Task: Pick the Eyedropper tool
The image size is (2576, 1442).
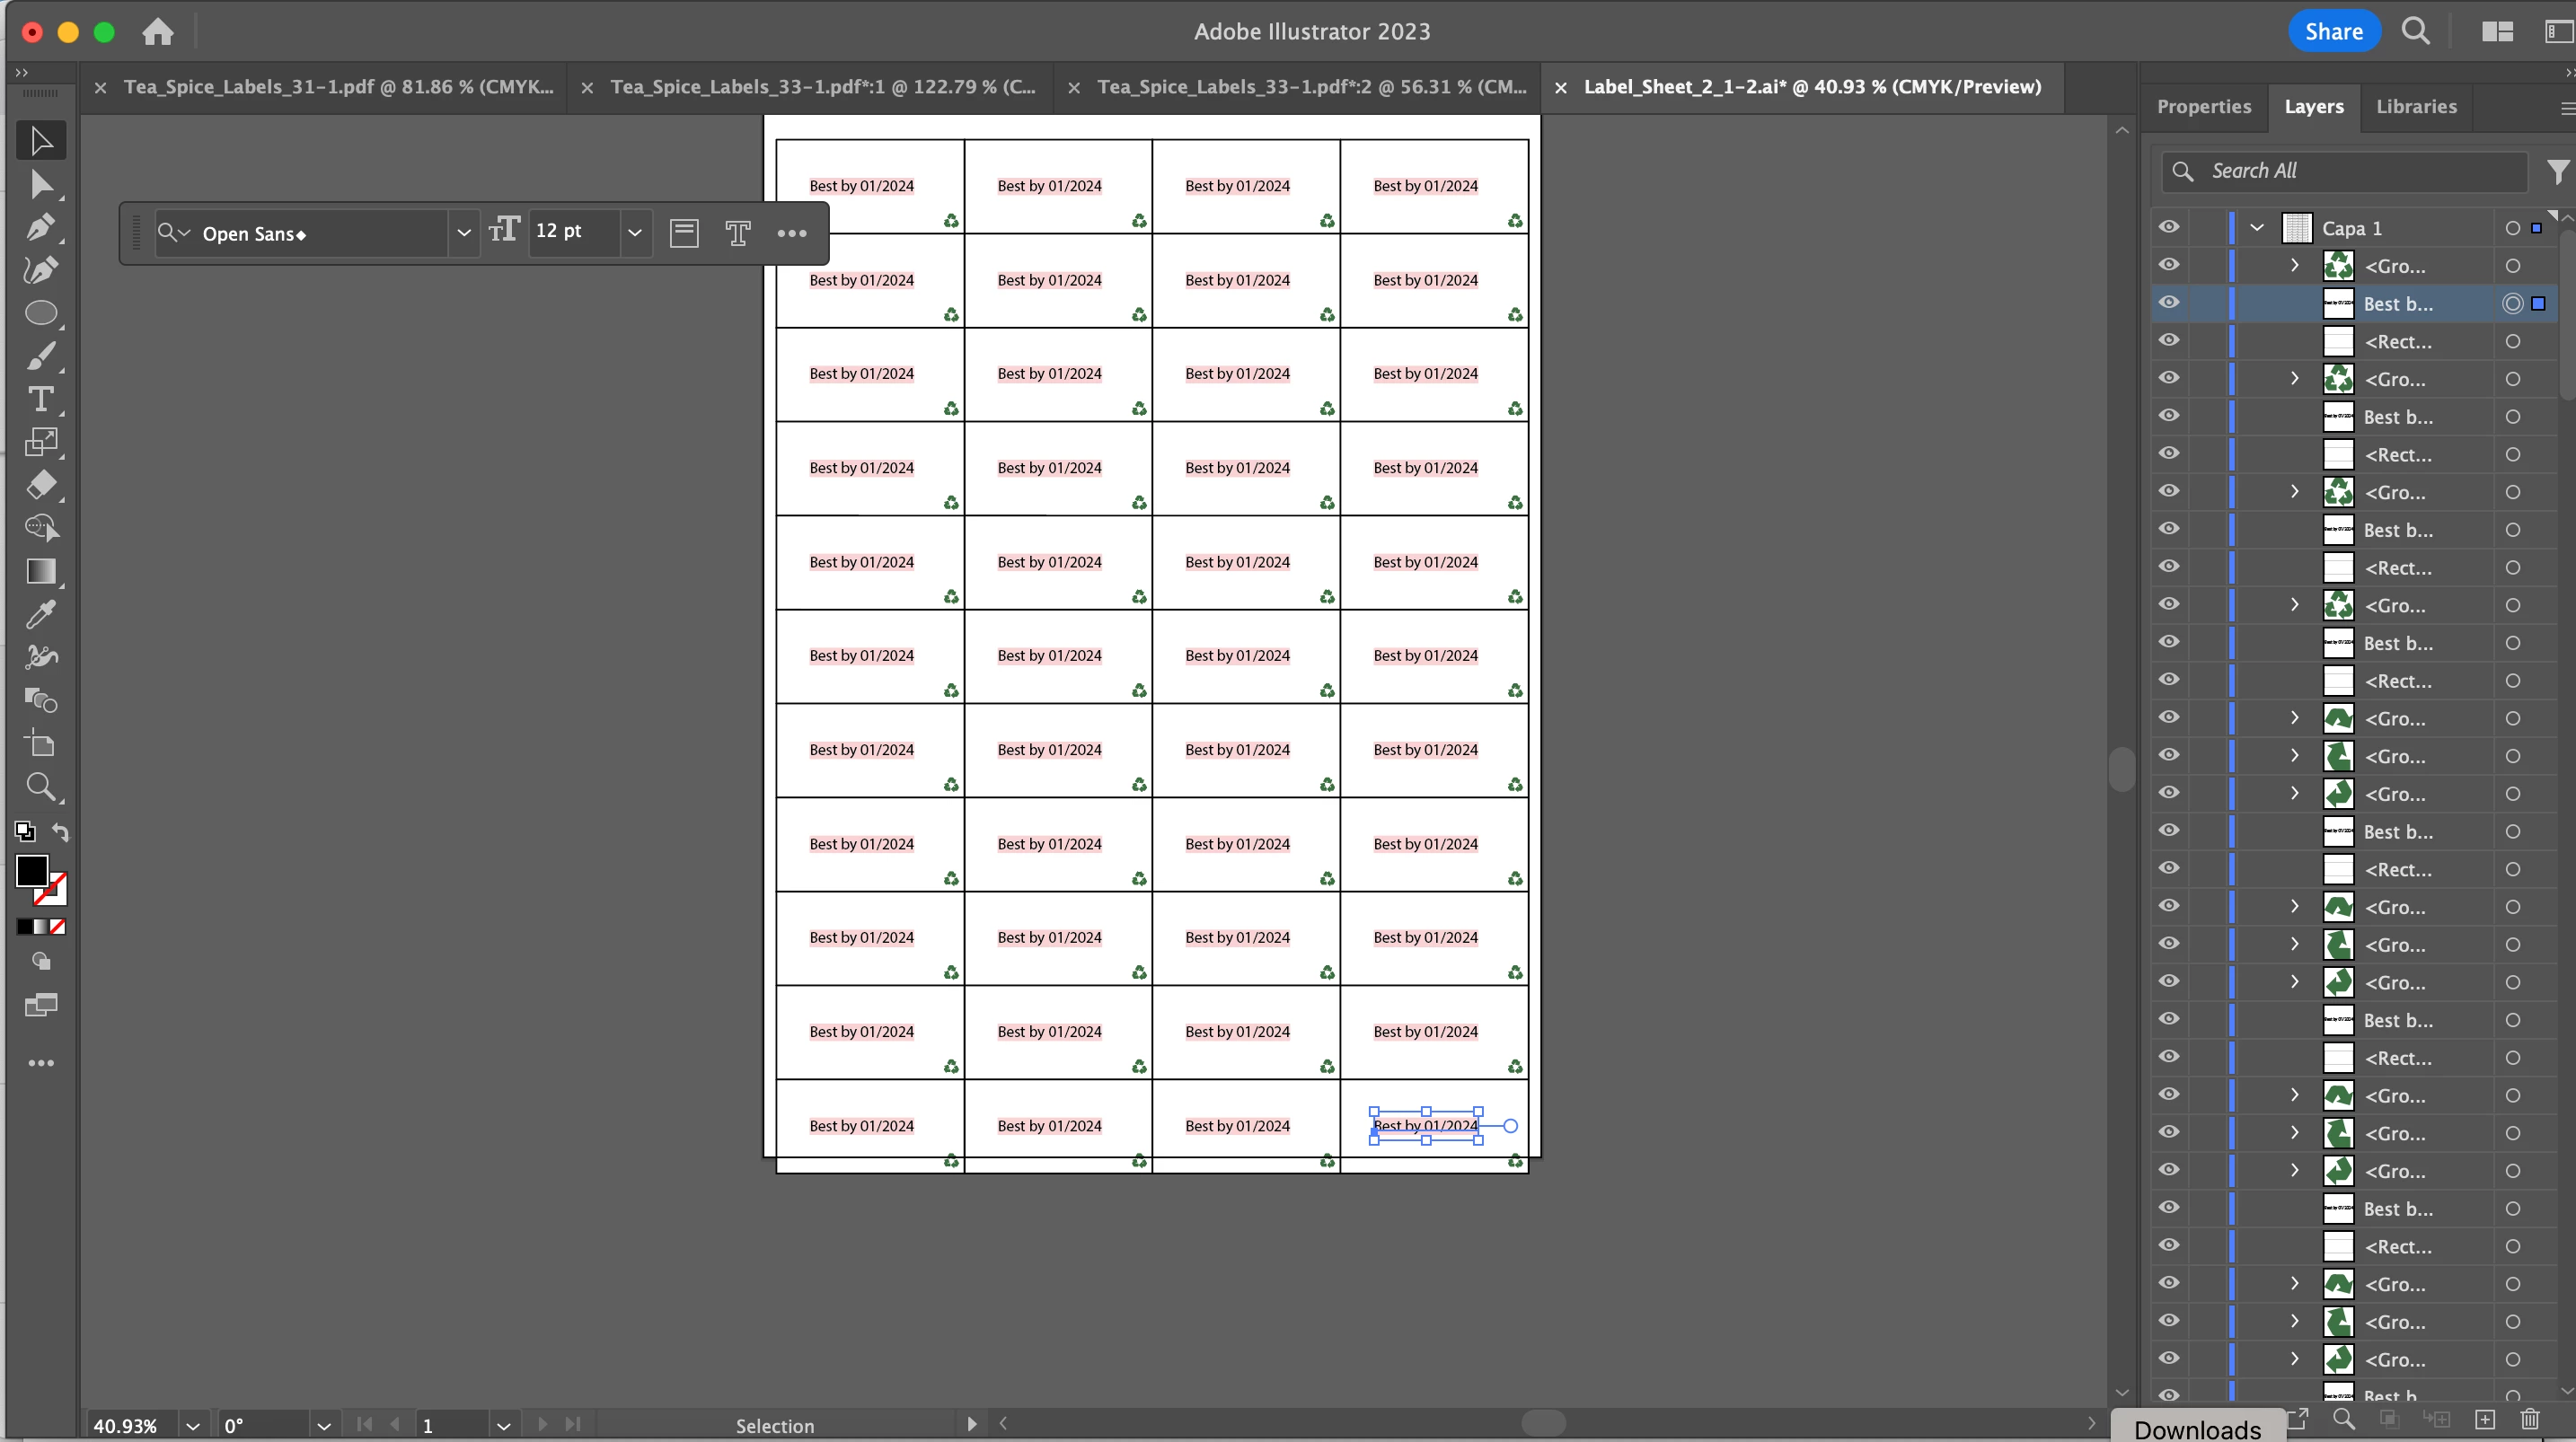Action: click(x=40, y=614)
